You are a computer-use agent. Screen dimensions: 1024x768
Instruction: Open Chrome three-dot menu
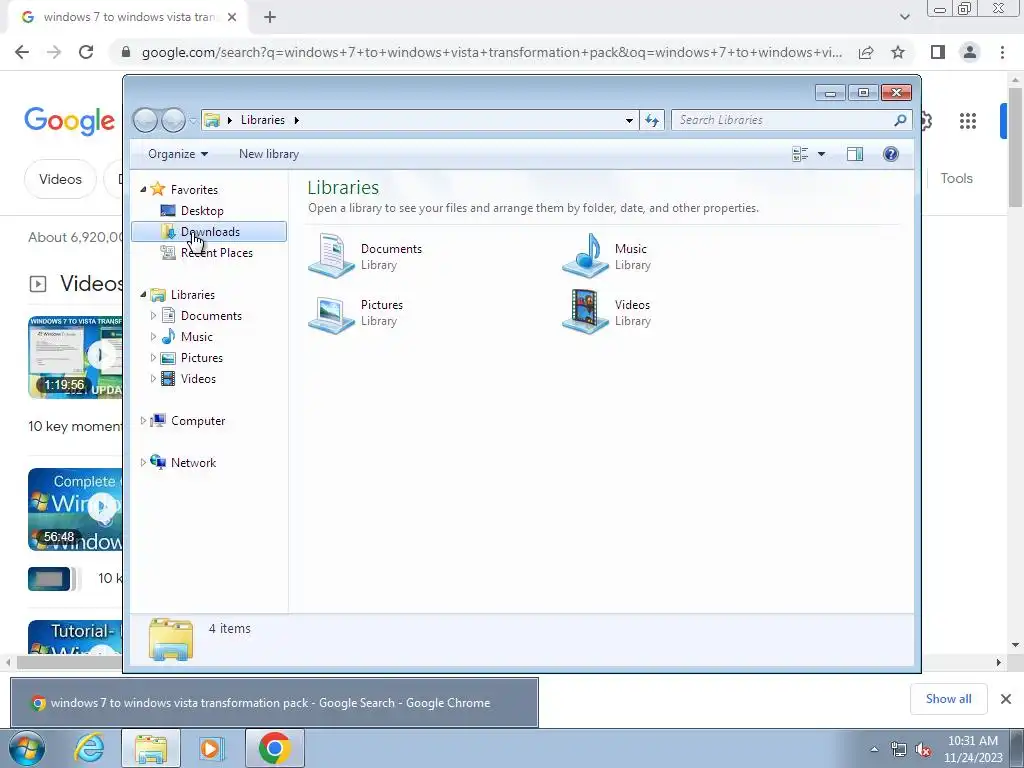(1002, 52)
